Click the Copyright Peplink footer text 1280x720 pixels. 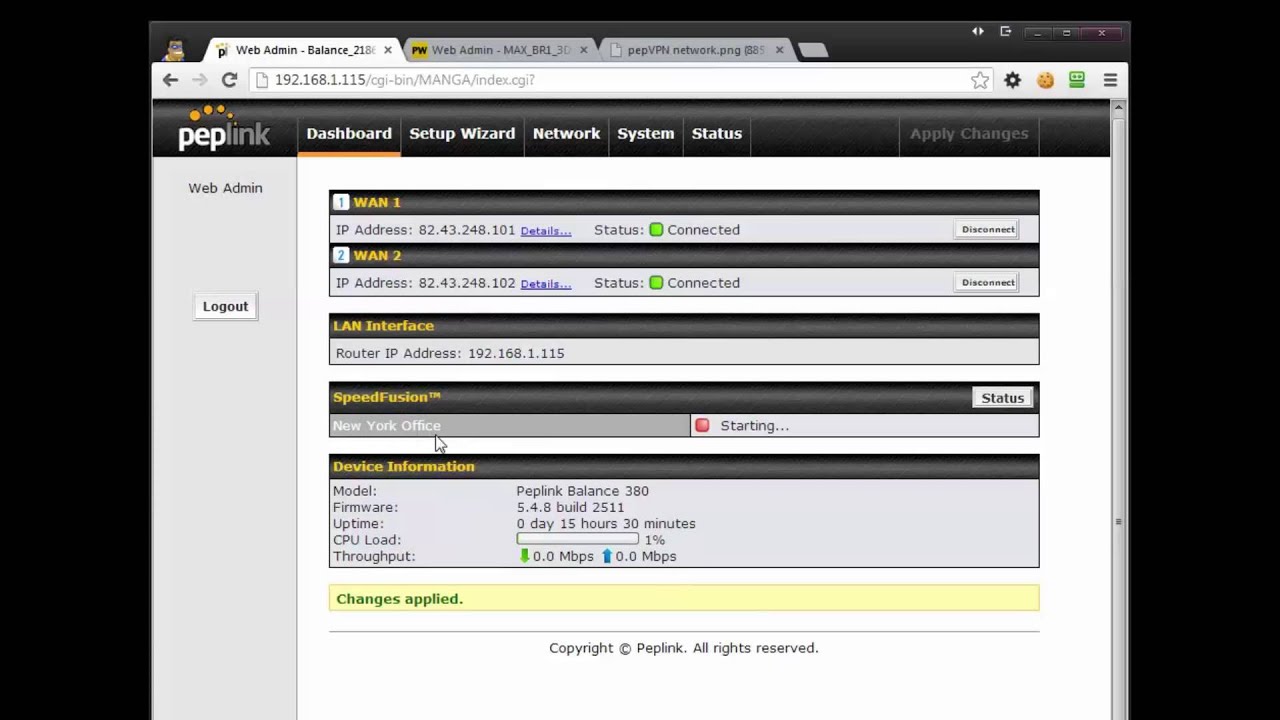click(x=684, y=648)
